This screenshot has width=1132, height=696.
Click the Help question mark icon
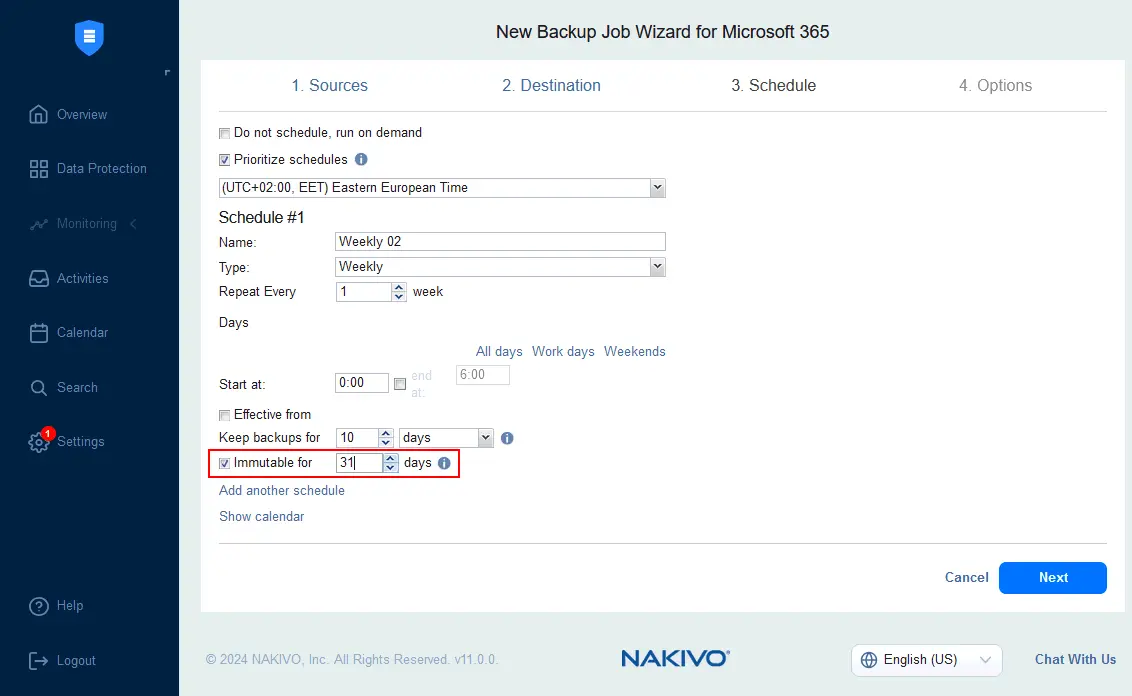[38, 606]
